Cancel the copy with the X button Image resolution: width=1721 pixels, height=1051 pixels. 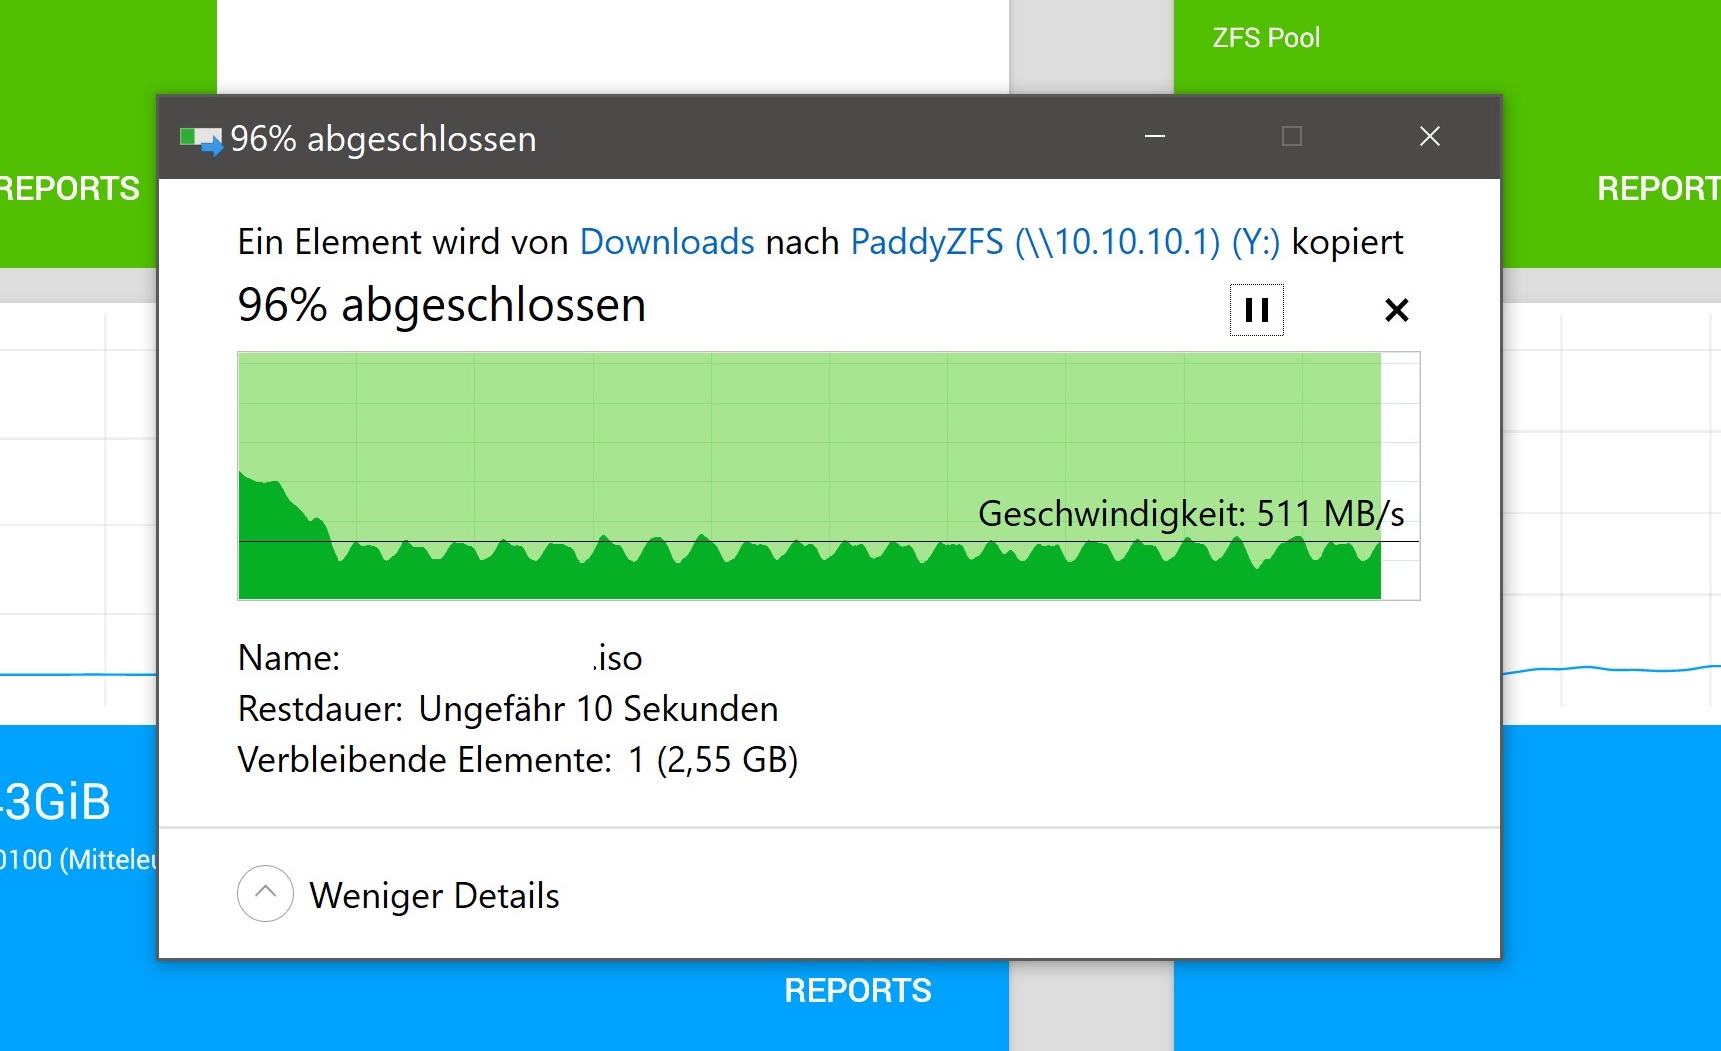pyautogui.click(x=1396, y=310)
